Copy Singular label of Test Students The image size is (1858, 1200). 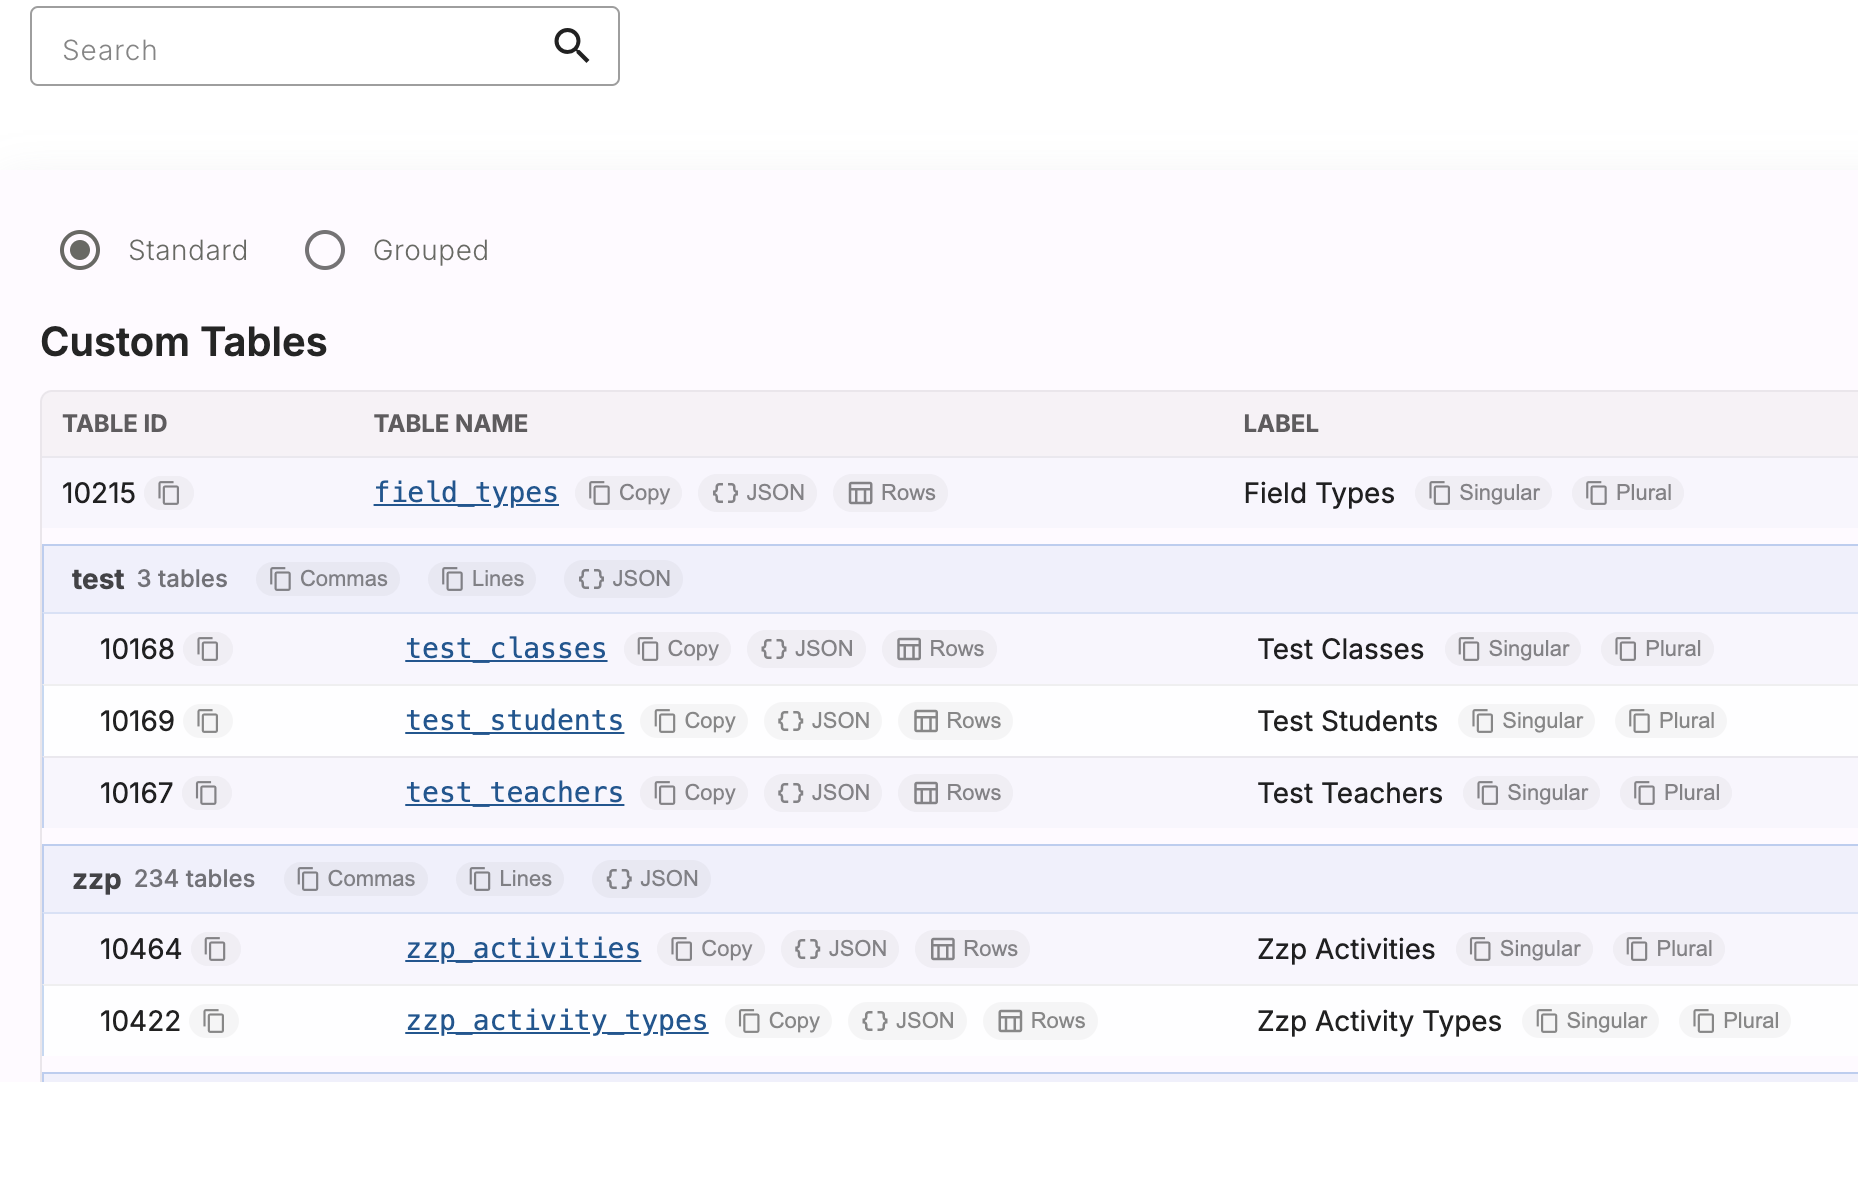tap(1527, 721)
